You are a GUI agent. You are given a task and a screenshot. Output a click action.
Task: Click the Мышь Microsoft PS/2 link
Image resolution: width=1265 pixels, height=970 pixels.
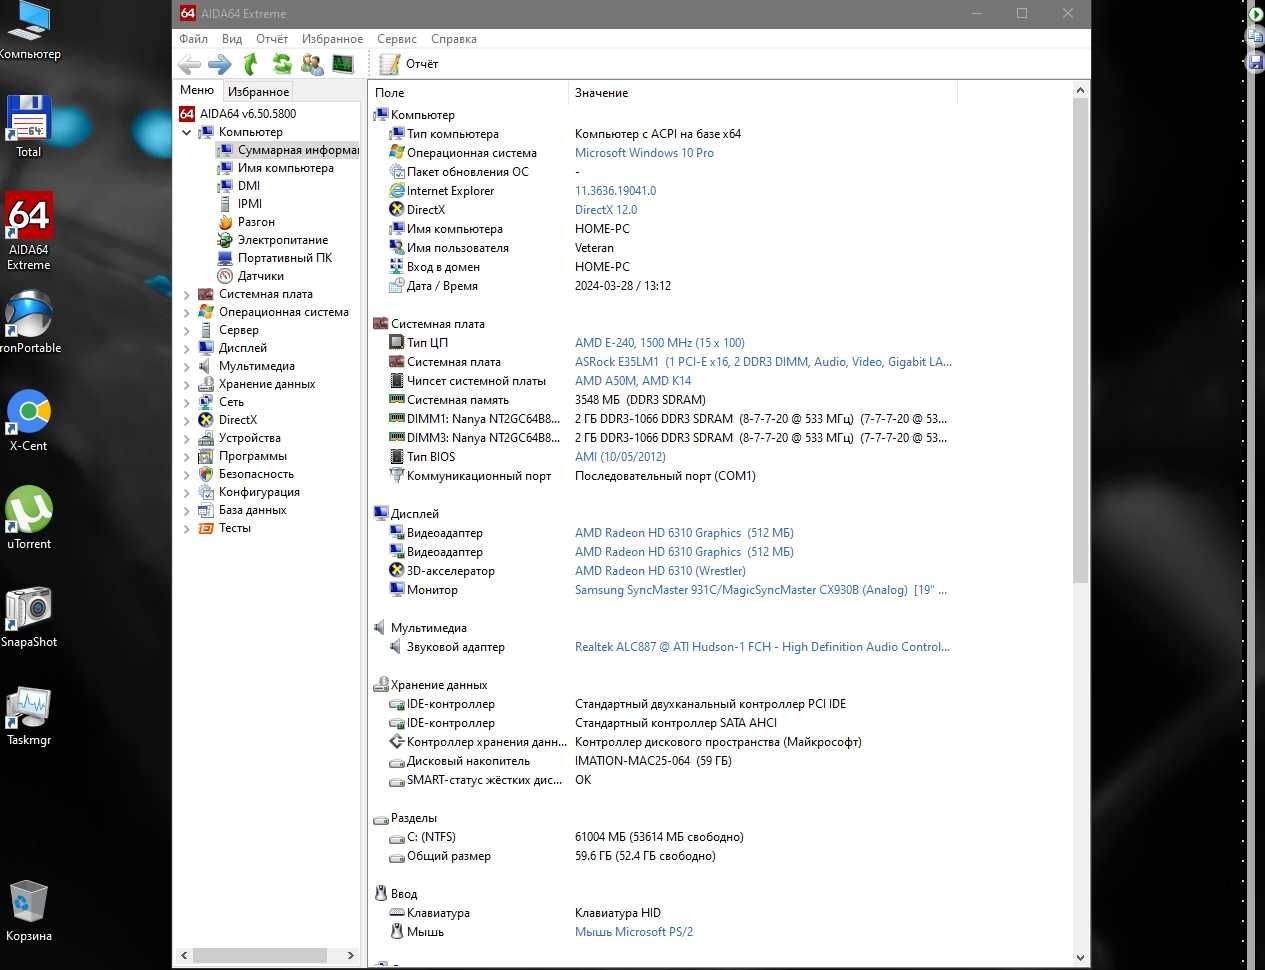634,932
